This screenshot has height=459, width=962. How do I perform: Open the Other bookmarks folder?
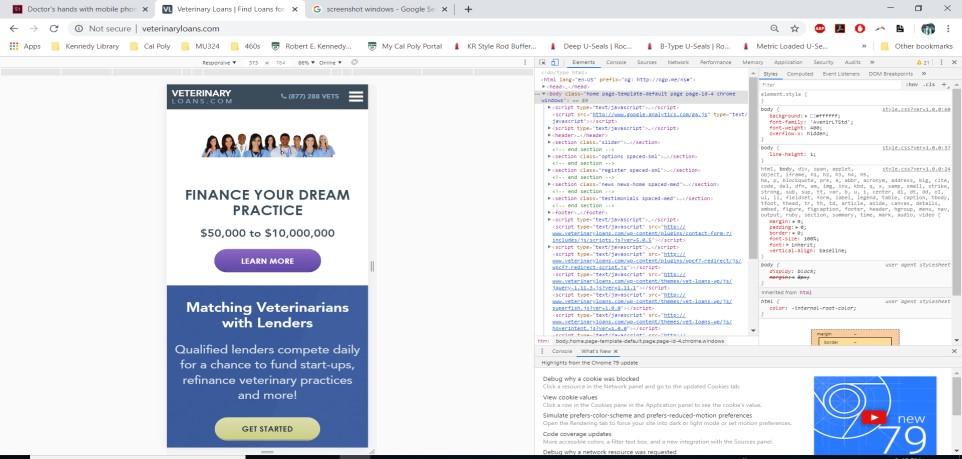(916, 46)
